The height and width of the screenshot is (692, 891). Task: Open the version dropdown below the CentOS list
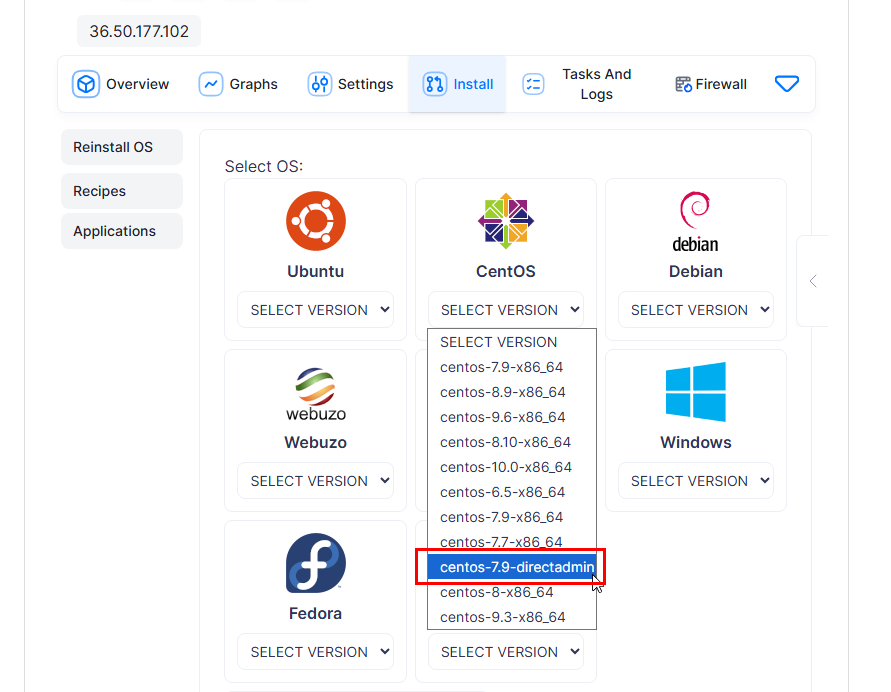tap(506, 652)
